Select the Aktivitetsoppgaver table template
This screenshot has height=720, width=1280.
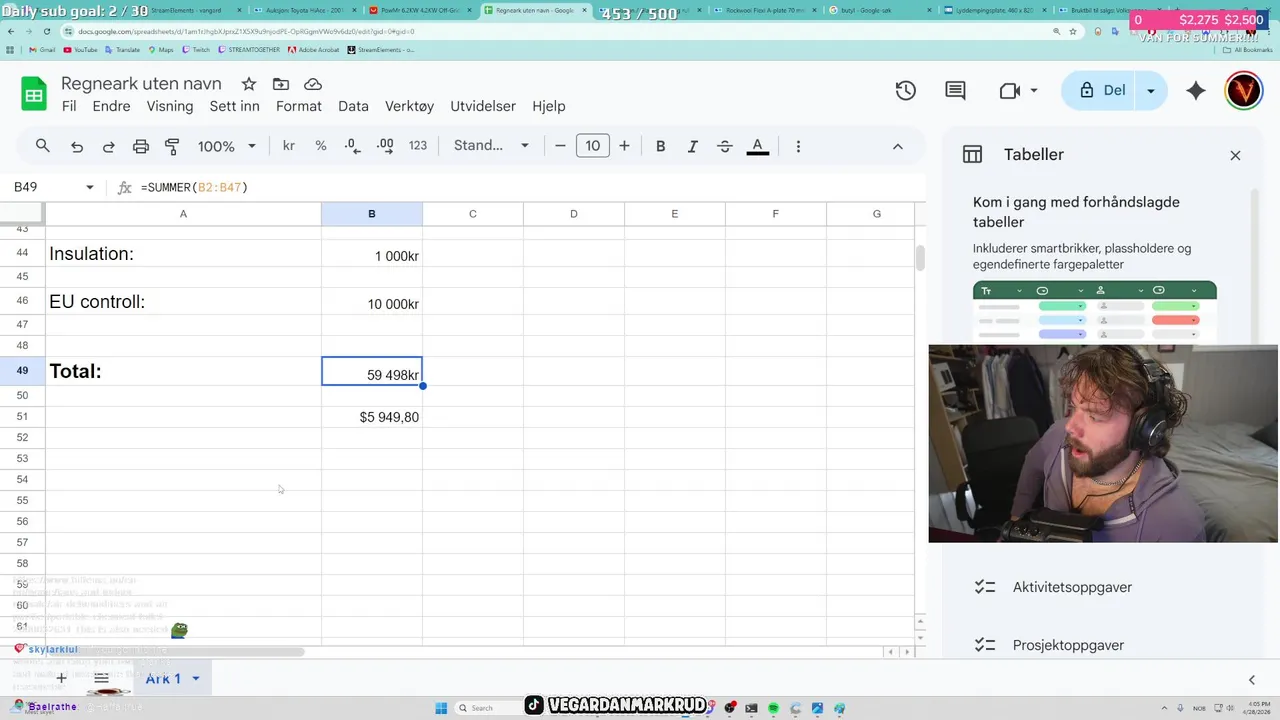tap(1072, 587)
